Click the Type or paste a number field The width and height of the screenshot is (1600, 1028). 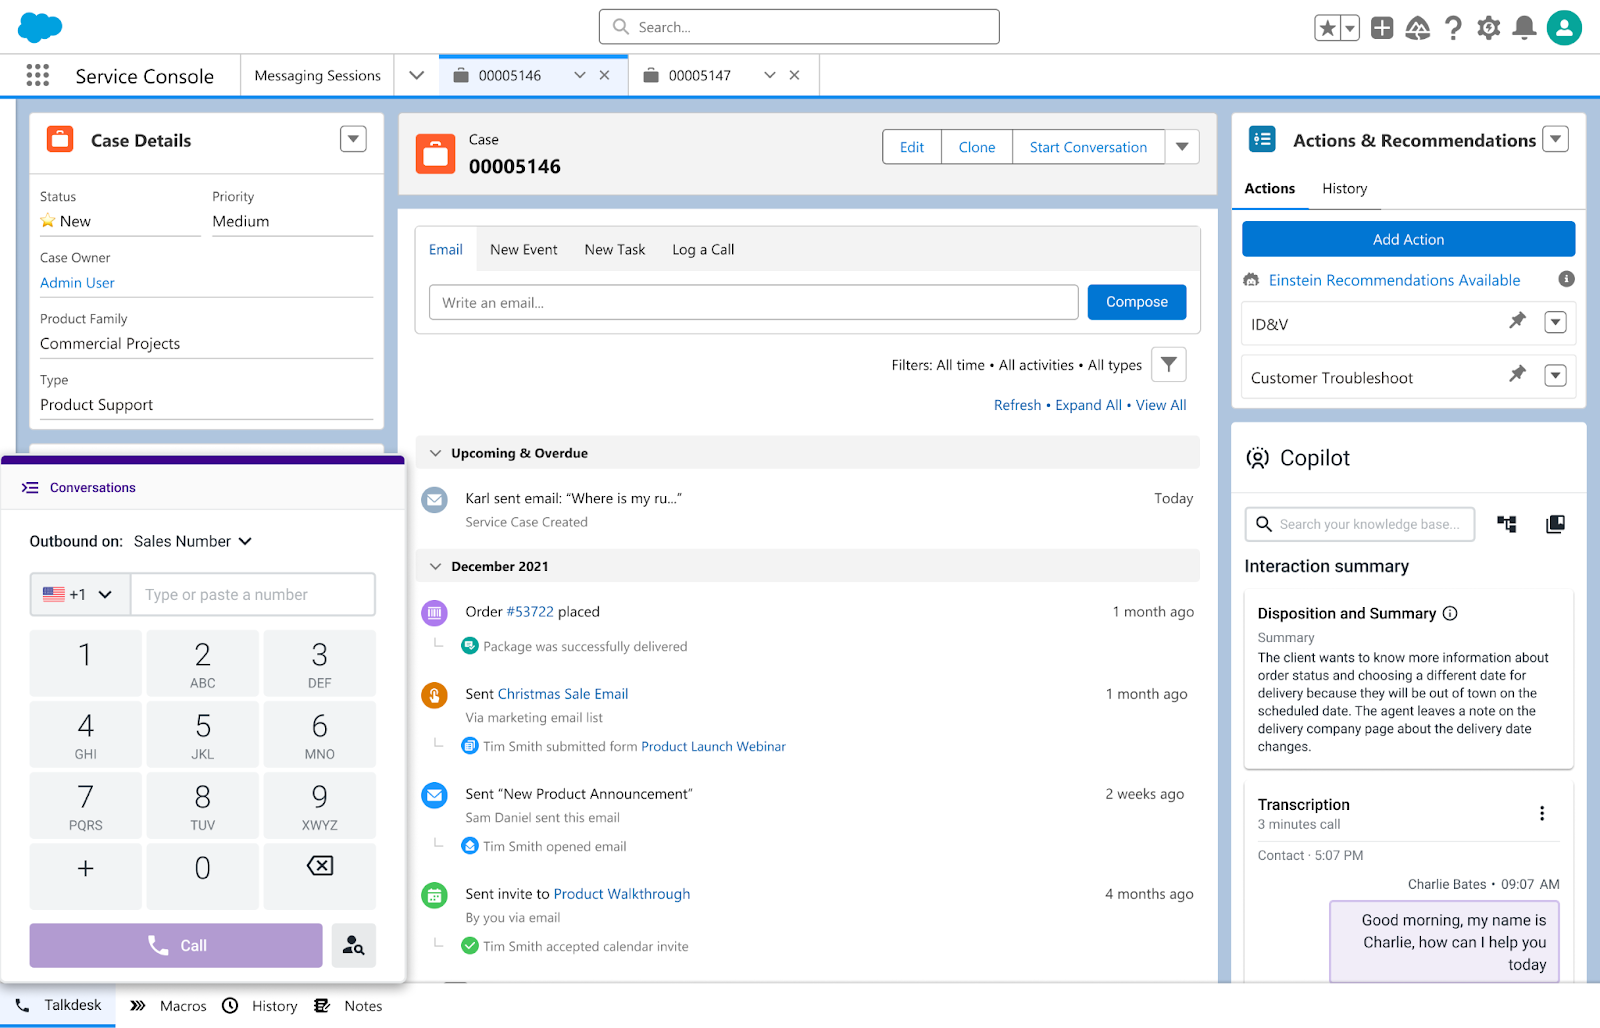pyautogui.click(x=253, y=594)
